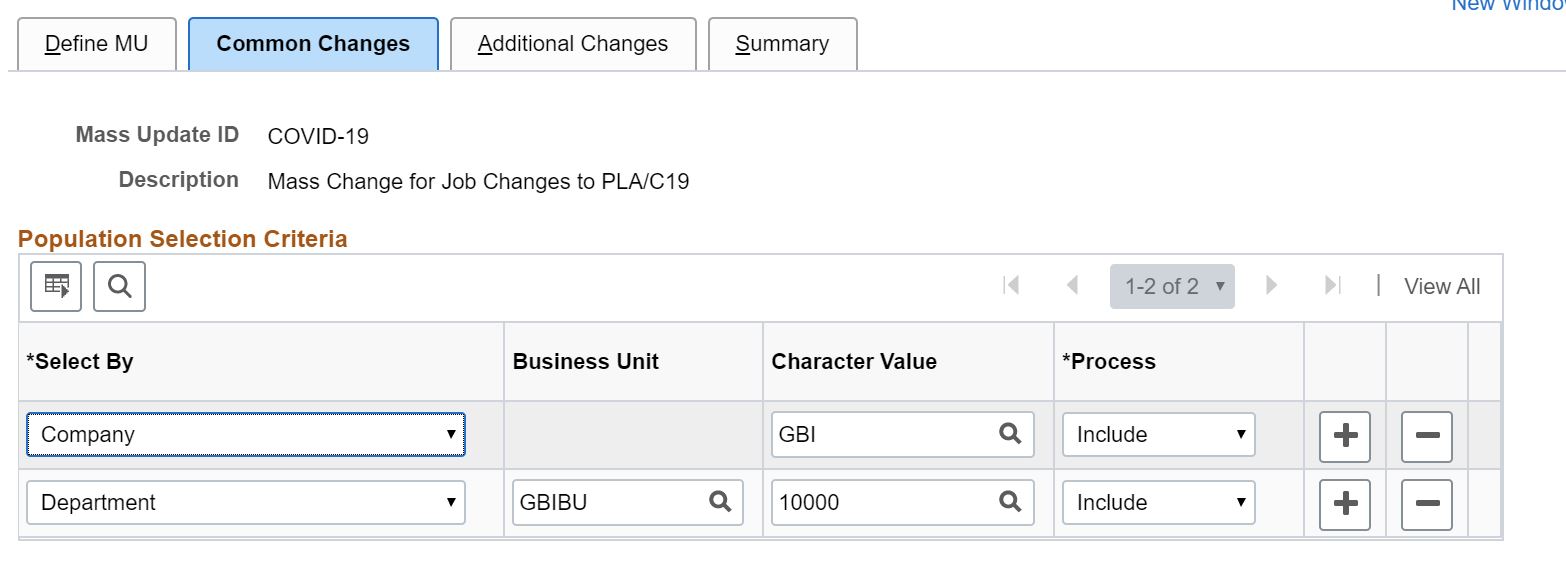This screenshot has width=1566, height=571.
Task: Switch to the Define MU tab
Action: coord(96,44)
